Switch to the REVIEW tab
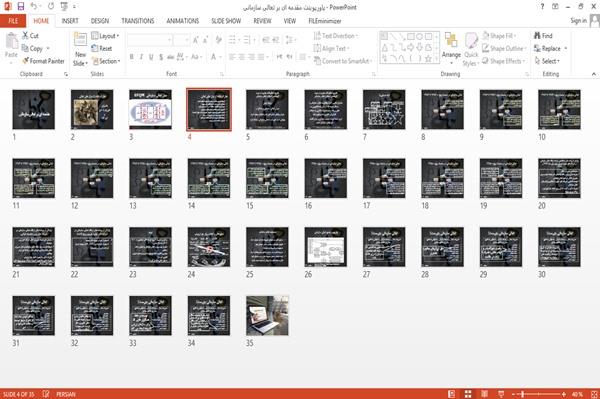The image size is (600, 399). coord(262,21)
